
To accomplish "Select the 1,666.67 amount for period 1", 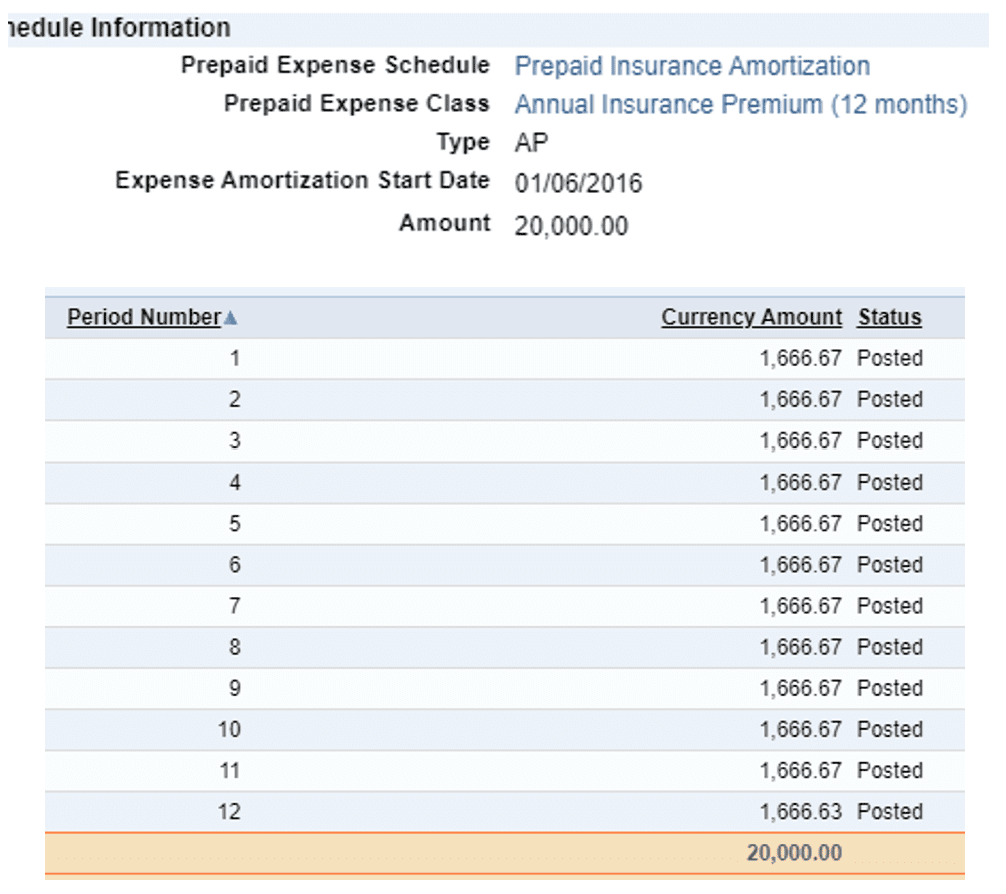I will (x=801, y=358).
